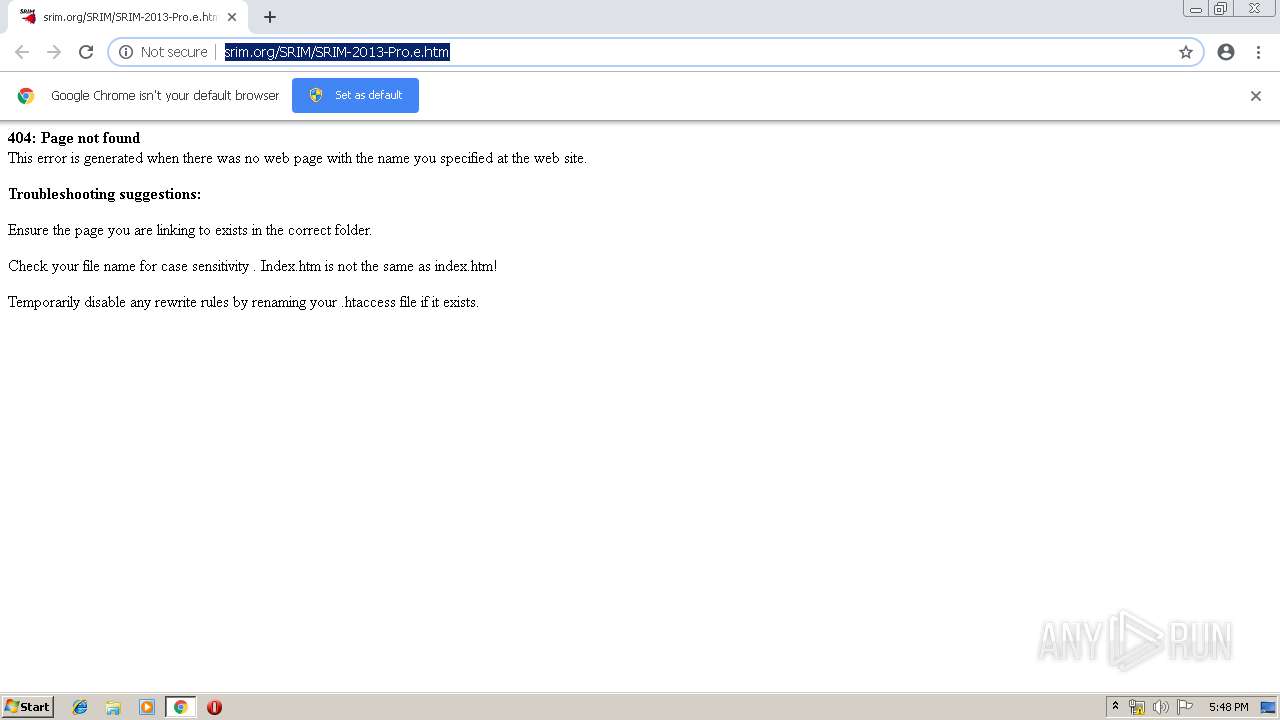
Task: Launch Internet Explorer from taskbar
Action: pos(80,707)
